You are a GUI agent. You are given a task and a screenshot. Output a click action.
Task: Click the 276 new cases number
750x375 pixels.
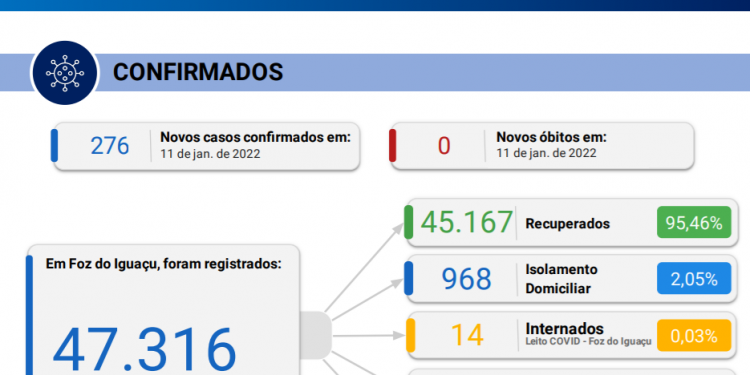click(x=110, y=146)
